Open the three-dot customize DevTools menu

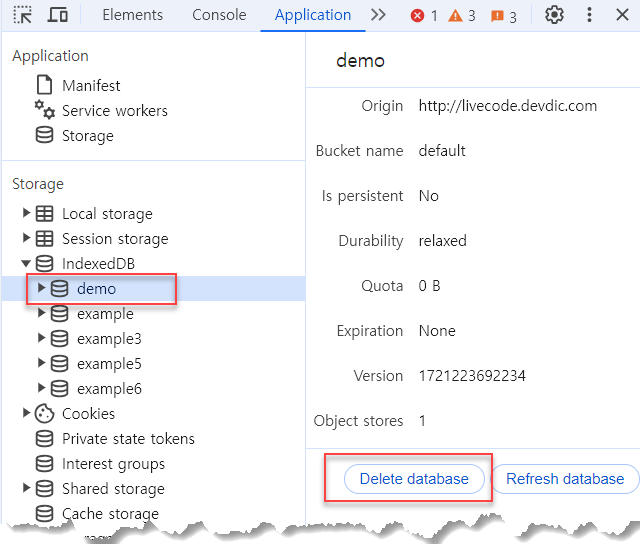click(x=589, y=15)
